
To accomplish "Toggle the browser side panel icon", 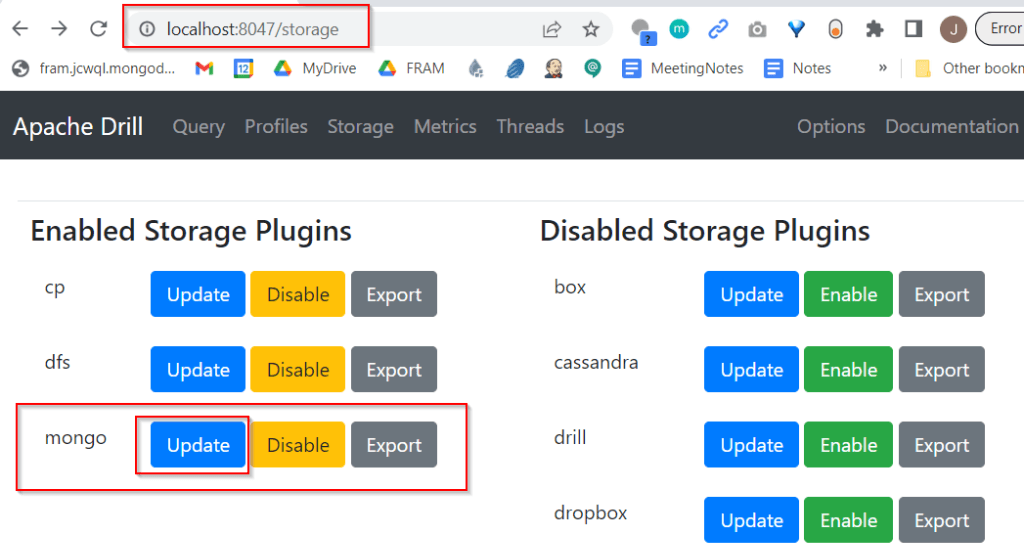I will pos(914,29).
